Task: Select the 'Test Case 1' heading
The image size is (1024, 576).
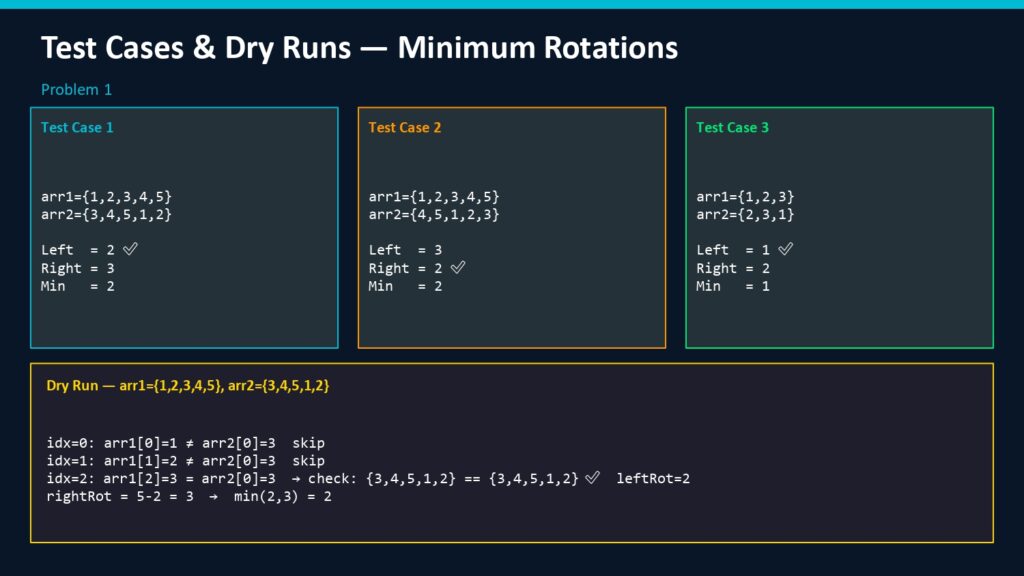Action: (x=77, y=127)
